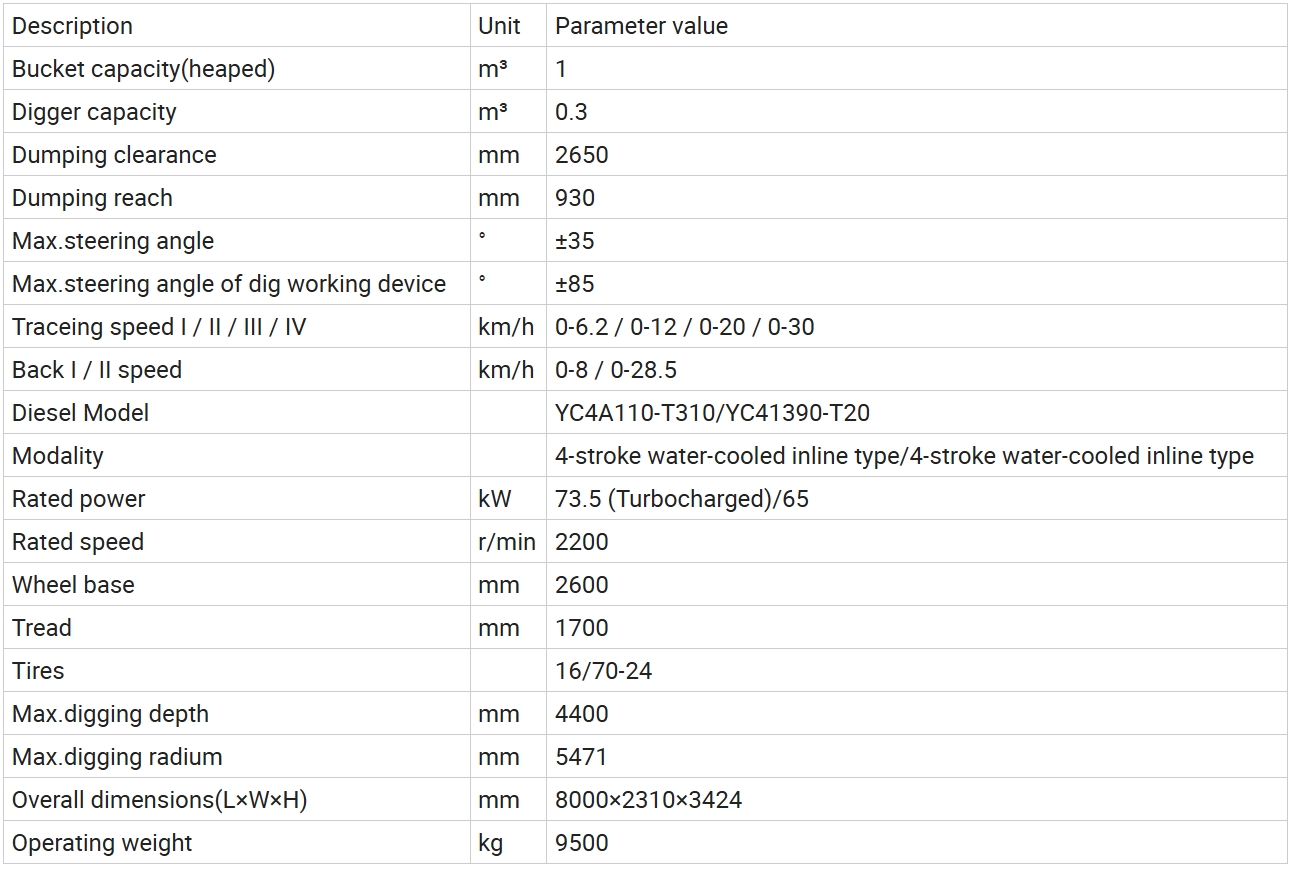This screenshot has width=1297, height=876.
Task: Click Max.steering angle of dig working device
Action: [x=229, y=284]
